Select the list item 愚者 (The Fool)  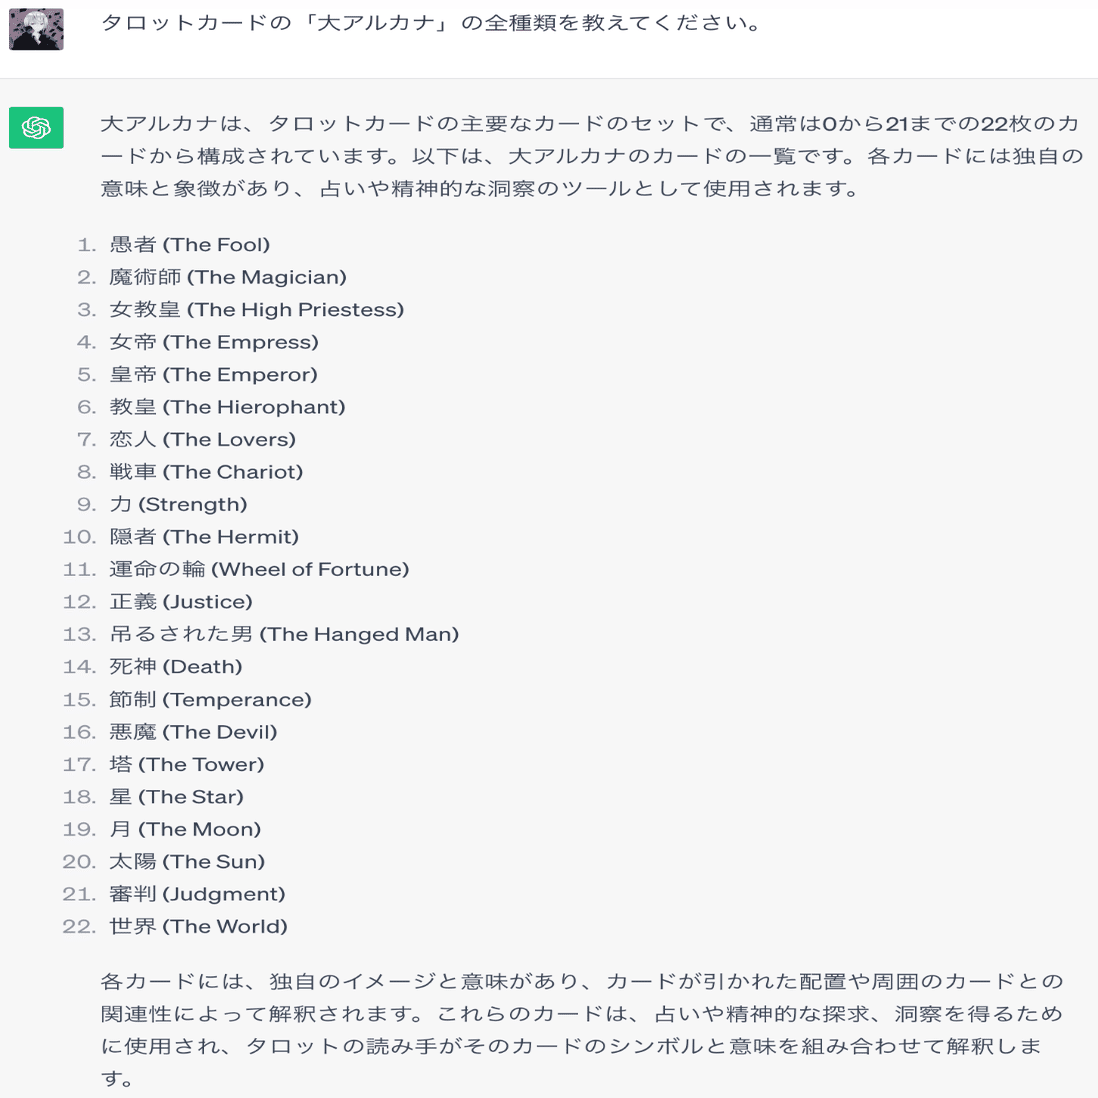(x=189, y=244)
